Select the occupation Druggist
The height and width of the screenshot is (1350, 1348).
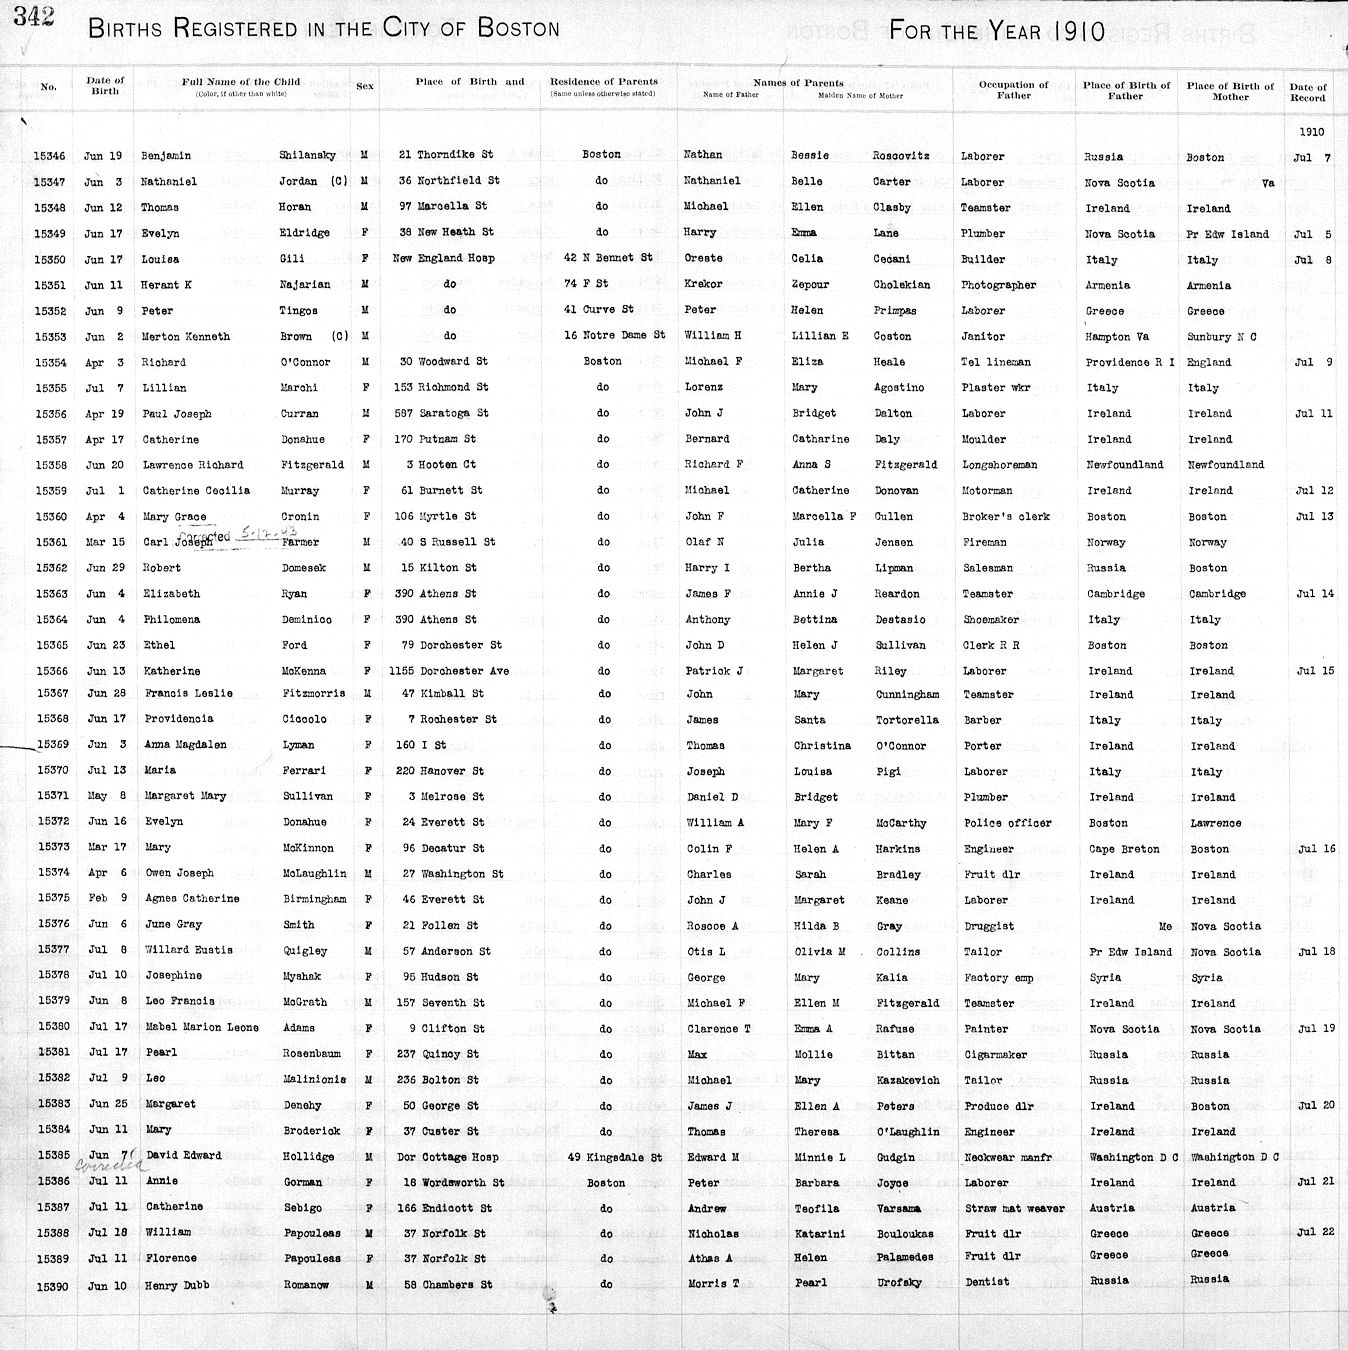point(989,926)
